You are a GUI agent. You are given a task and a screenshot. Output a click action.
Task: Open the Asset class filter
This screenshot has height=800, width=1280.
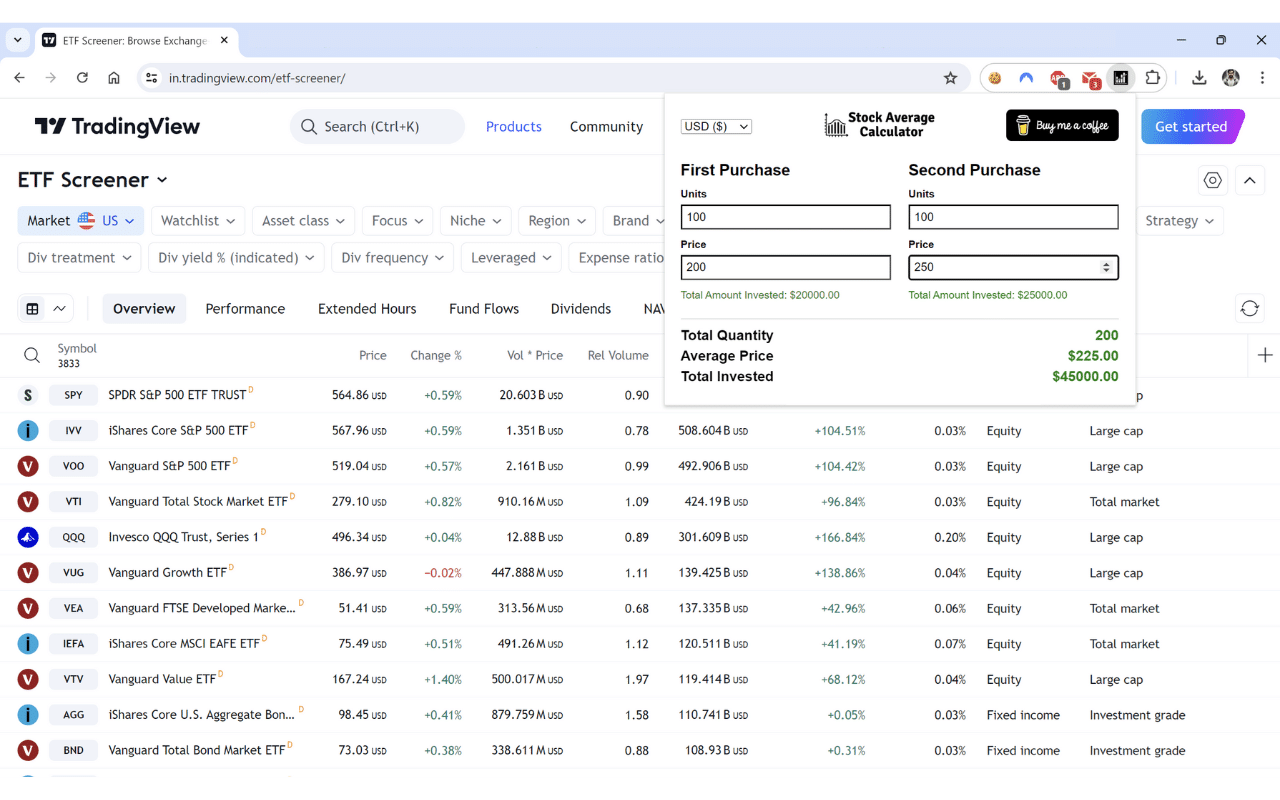(303, 221)
